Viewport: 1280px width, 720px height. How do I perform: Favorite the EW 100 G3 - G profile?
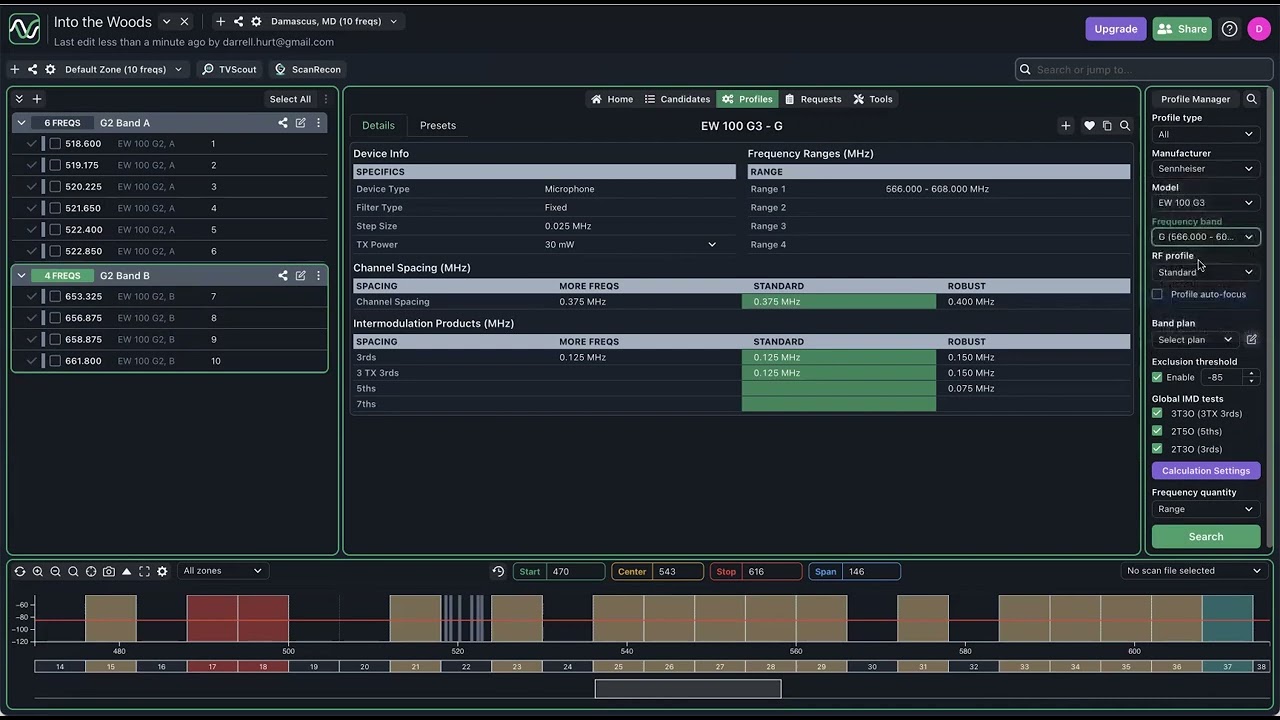tap(1089, 126)
